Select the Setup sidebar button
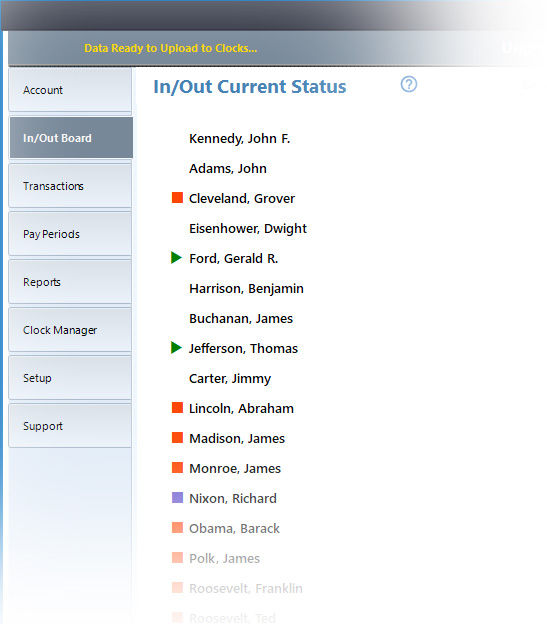This screenshot has height=624, width=547. [x=70, y=378]
